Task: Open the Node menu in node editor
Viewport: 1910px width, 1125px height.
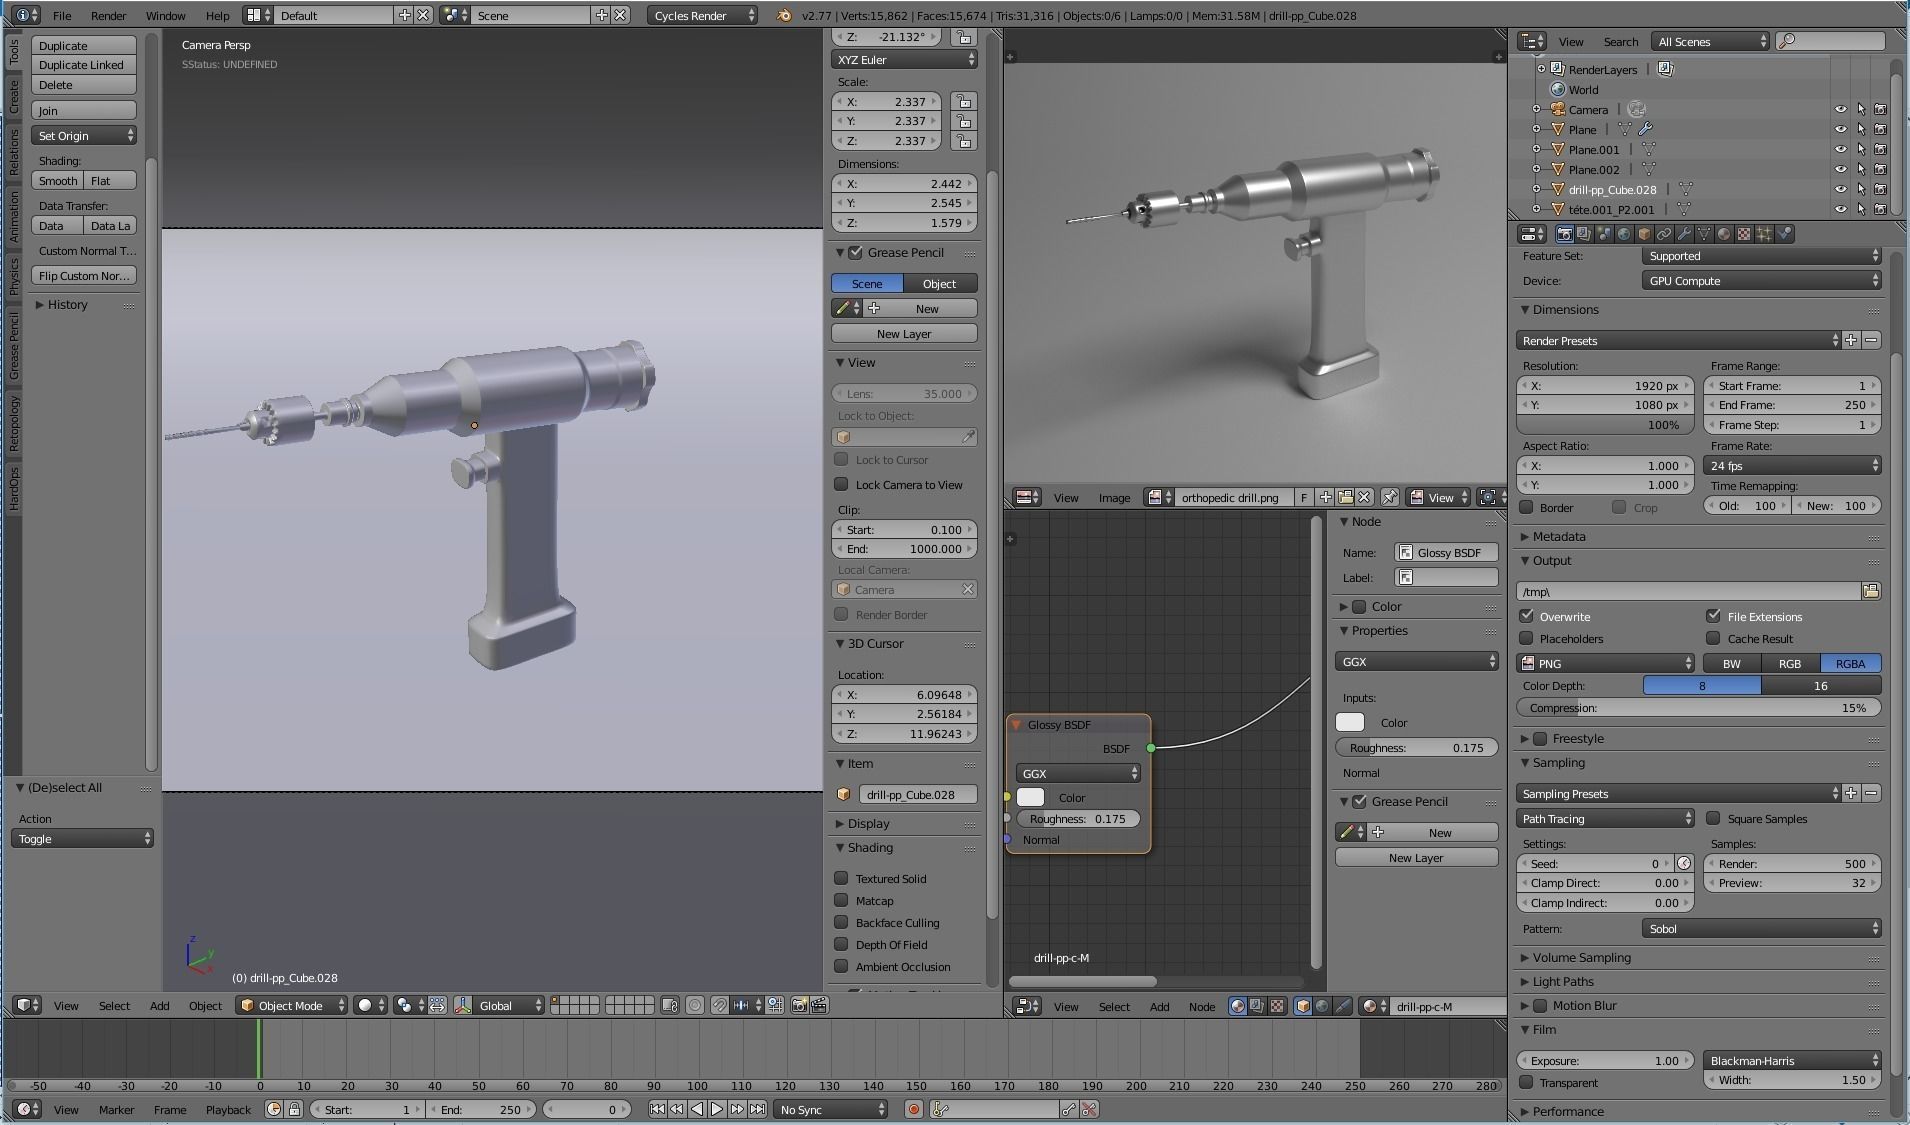Action: 1201,1006
